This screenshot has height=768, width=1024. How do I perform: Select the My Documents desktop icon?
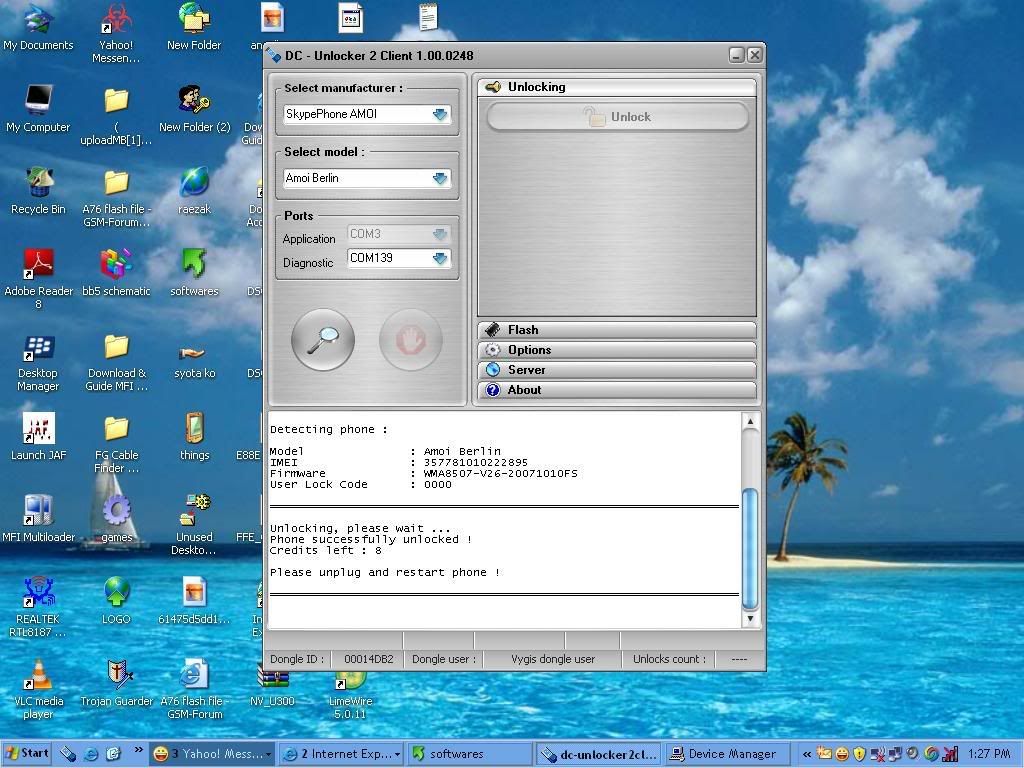39,27
